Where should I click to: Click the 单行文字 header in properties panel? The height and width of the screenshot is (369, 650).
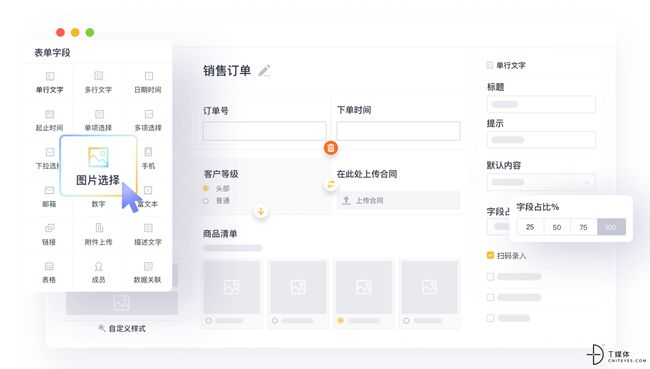pyautogui.click(x=510, y=65)
